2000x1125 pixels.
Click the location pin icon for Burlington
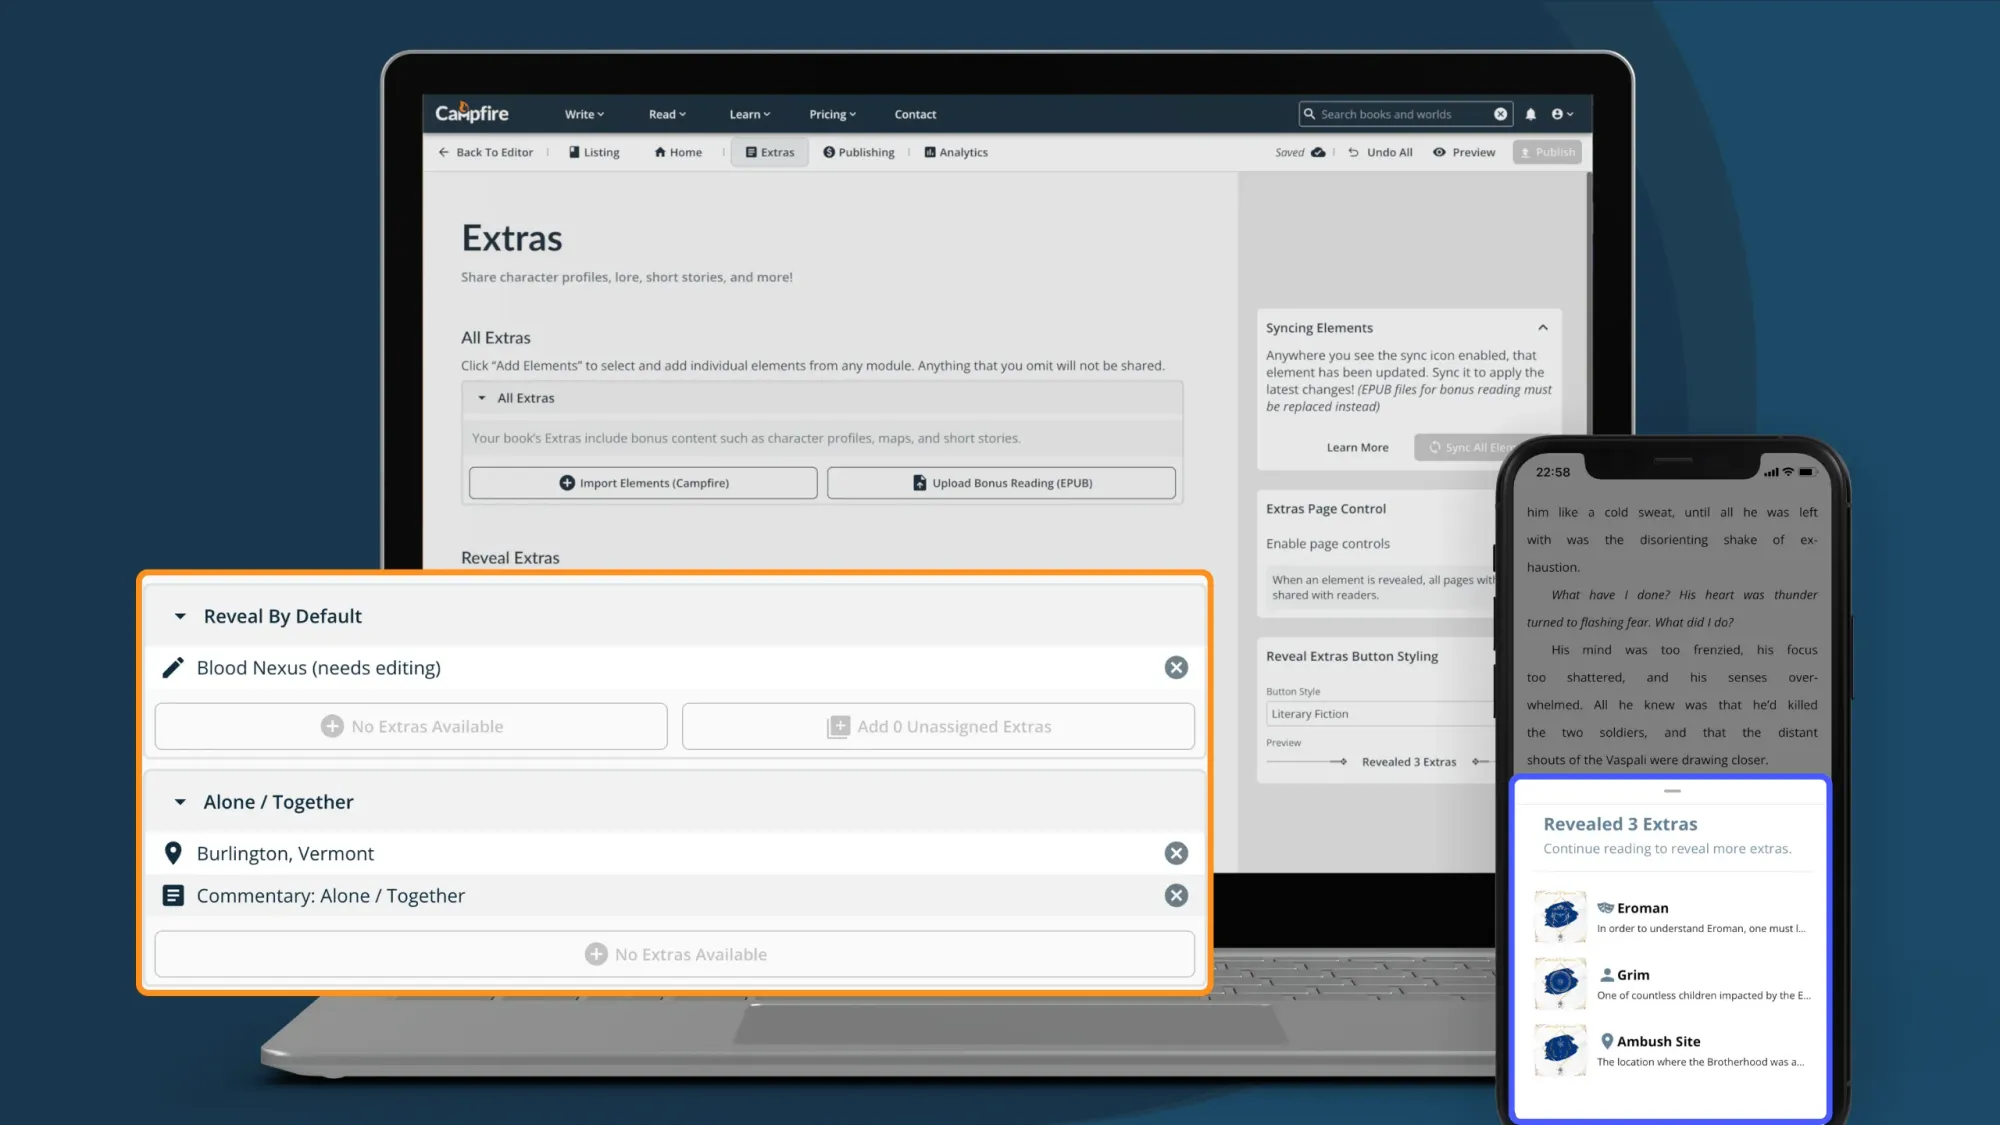[x=173, y=854]
